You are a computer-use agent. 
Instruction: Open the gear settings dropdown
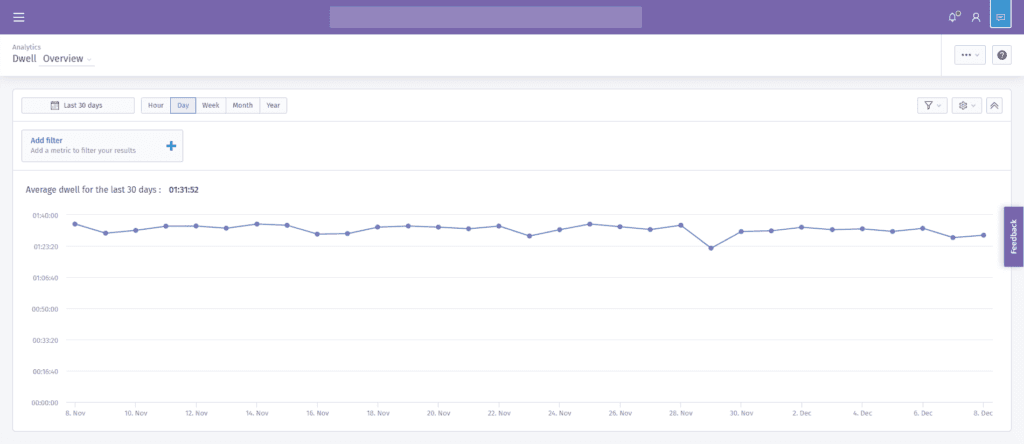pos(967,105)
